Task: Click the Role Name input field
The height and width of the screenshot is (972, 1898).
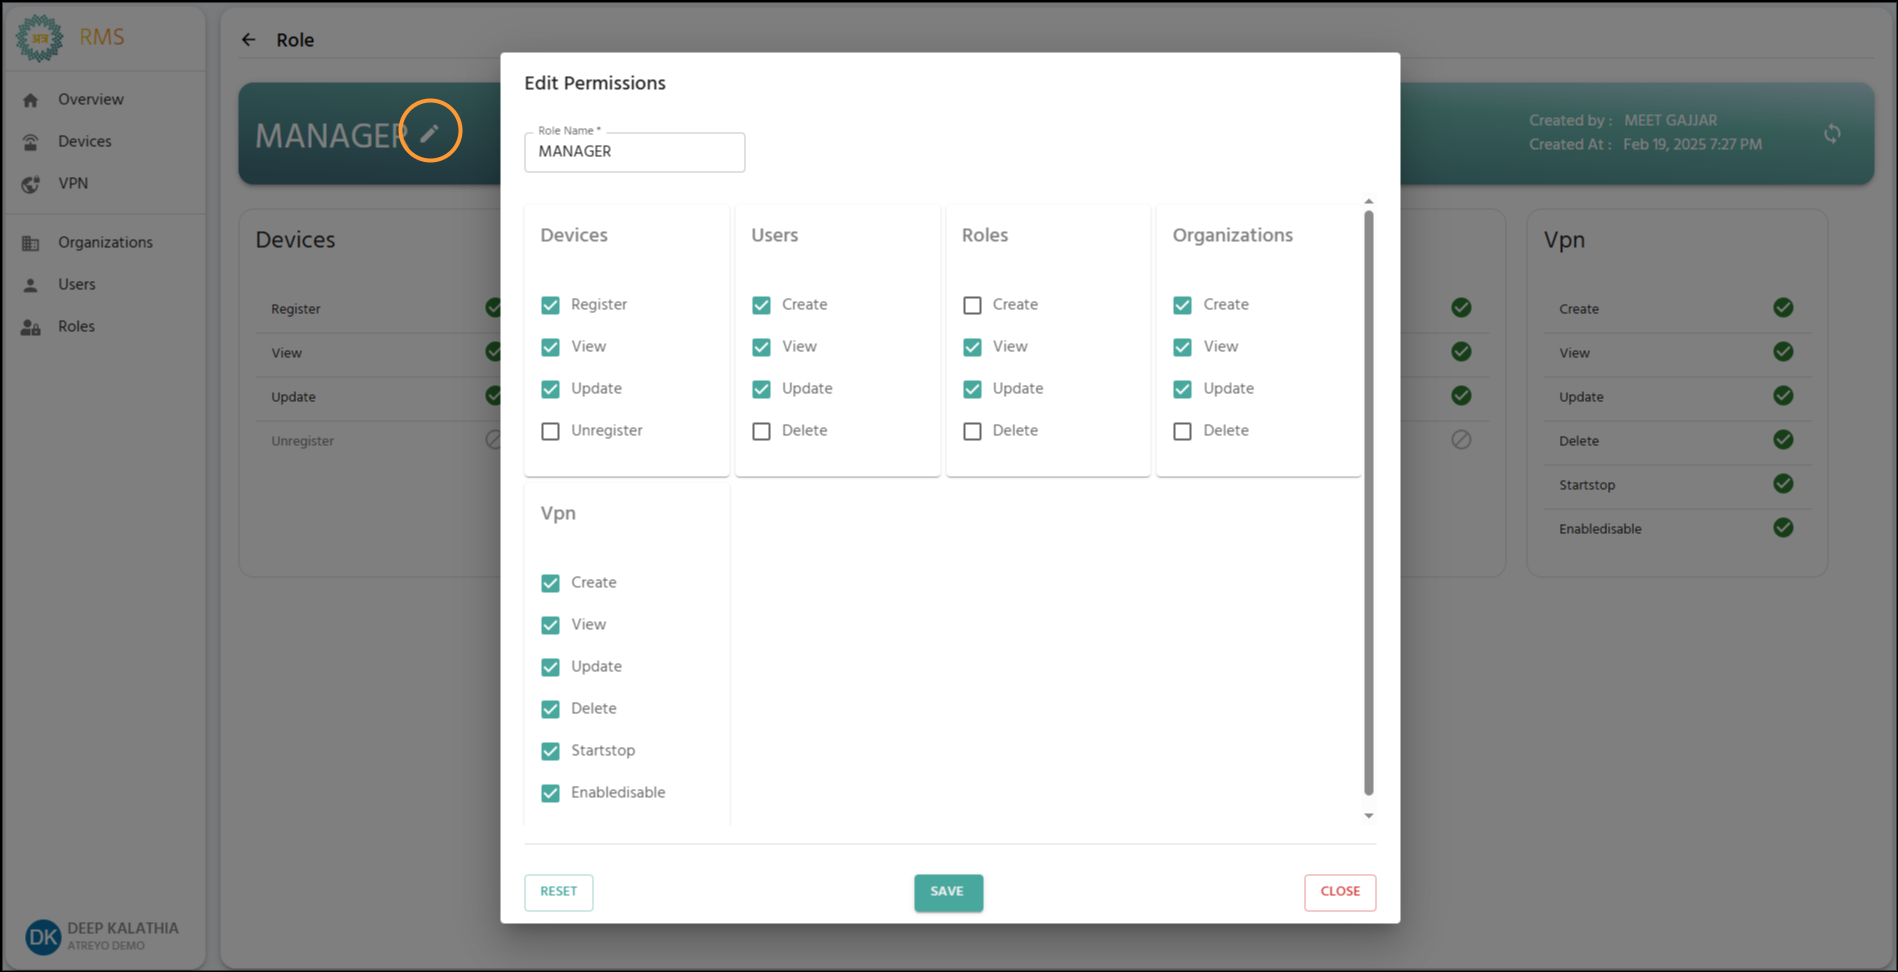Action: 634,152
